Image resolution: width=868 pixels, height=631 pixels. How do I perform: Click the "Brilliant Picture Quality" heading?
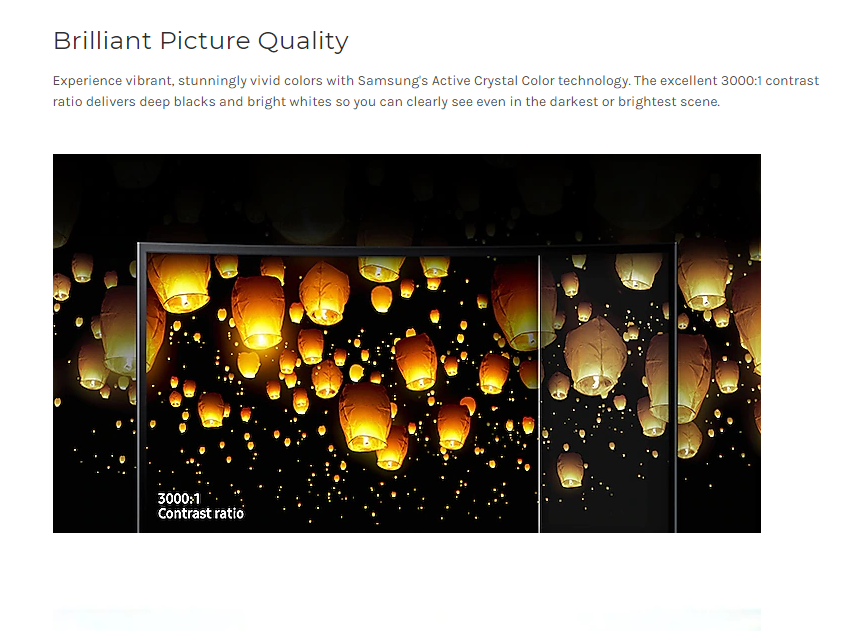[x=200, y=41]
